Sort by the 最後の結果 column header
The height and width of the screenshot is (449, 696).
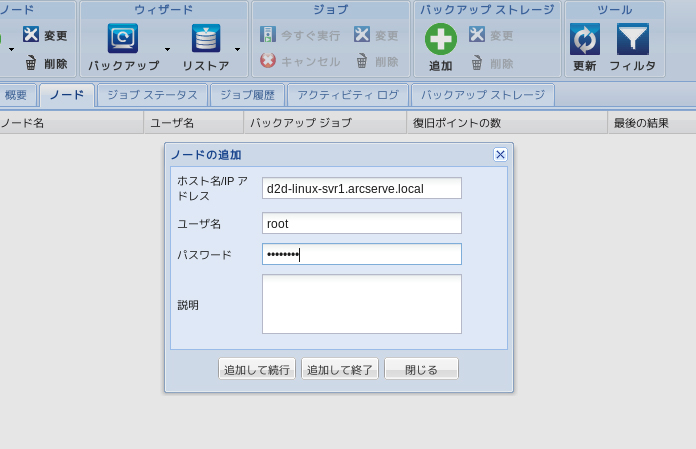point(652,123)
